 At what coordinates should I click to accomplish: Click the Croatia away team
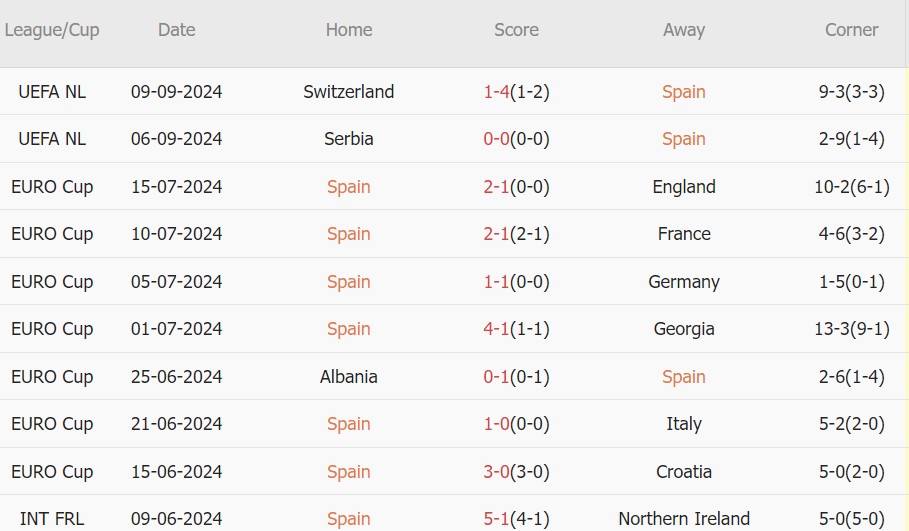tap(684, 472)
